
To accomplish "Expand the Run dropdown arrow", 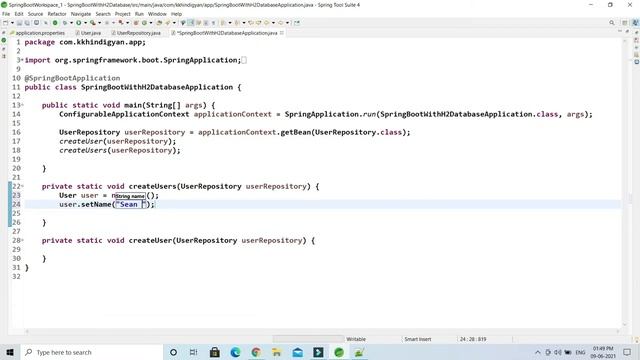I will pyautogui.click(x=85, y=23).
